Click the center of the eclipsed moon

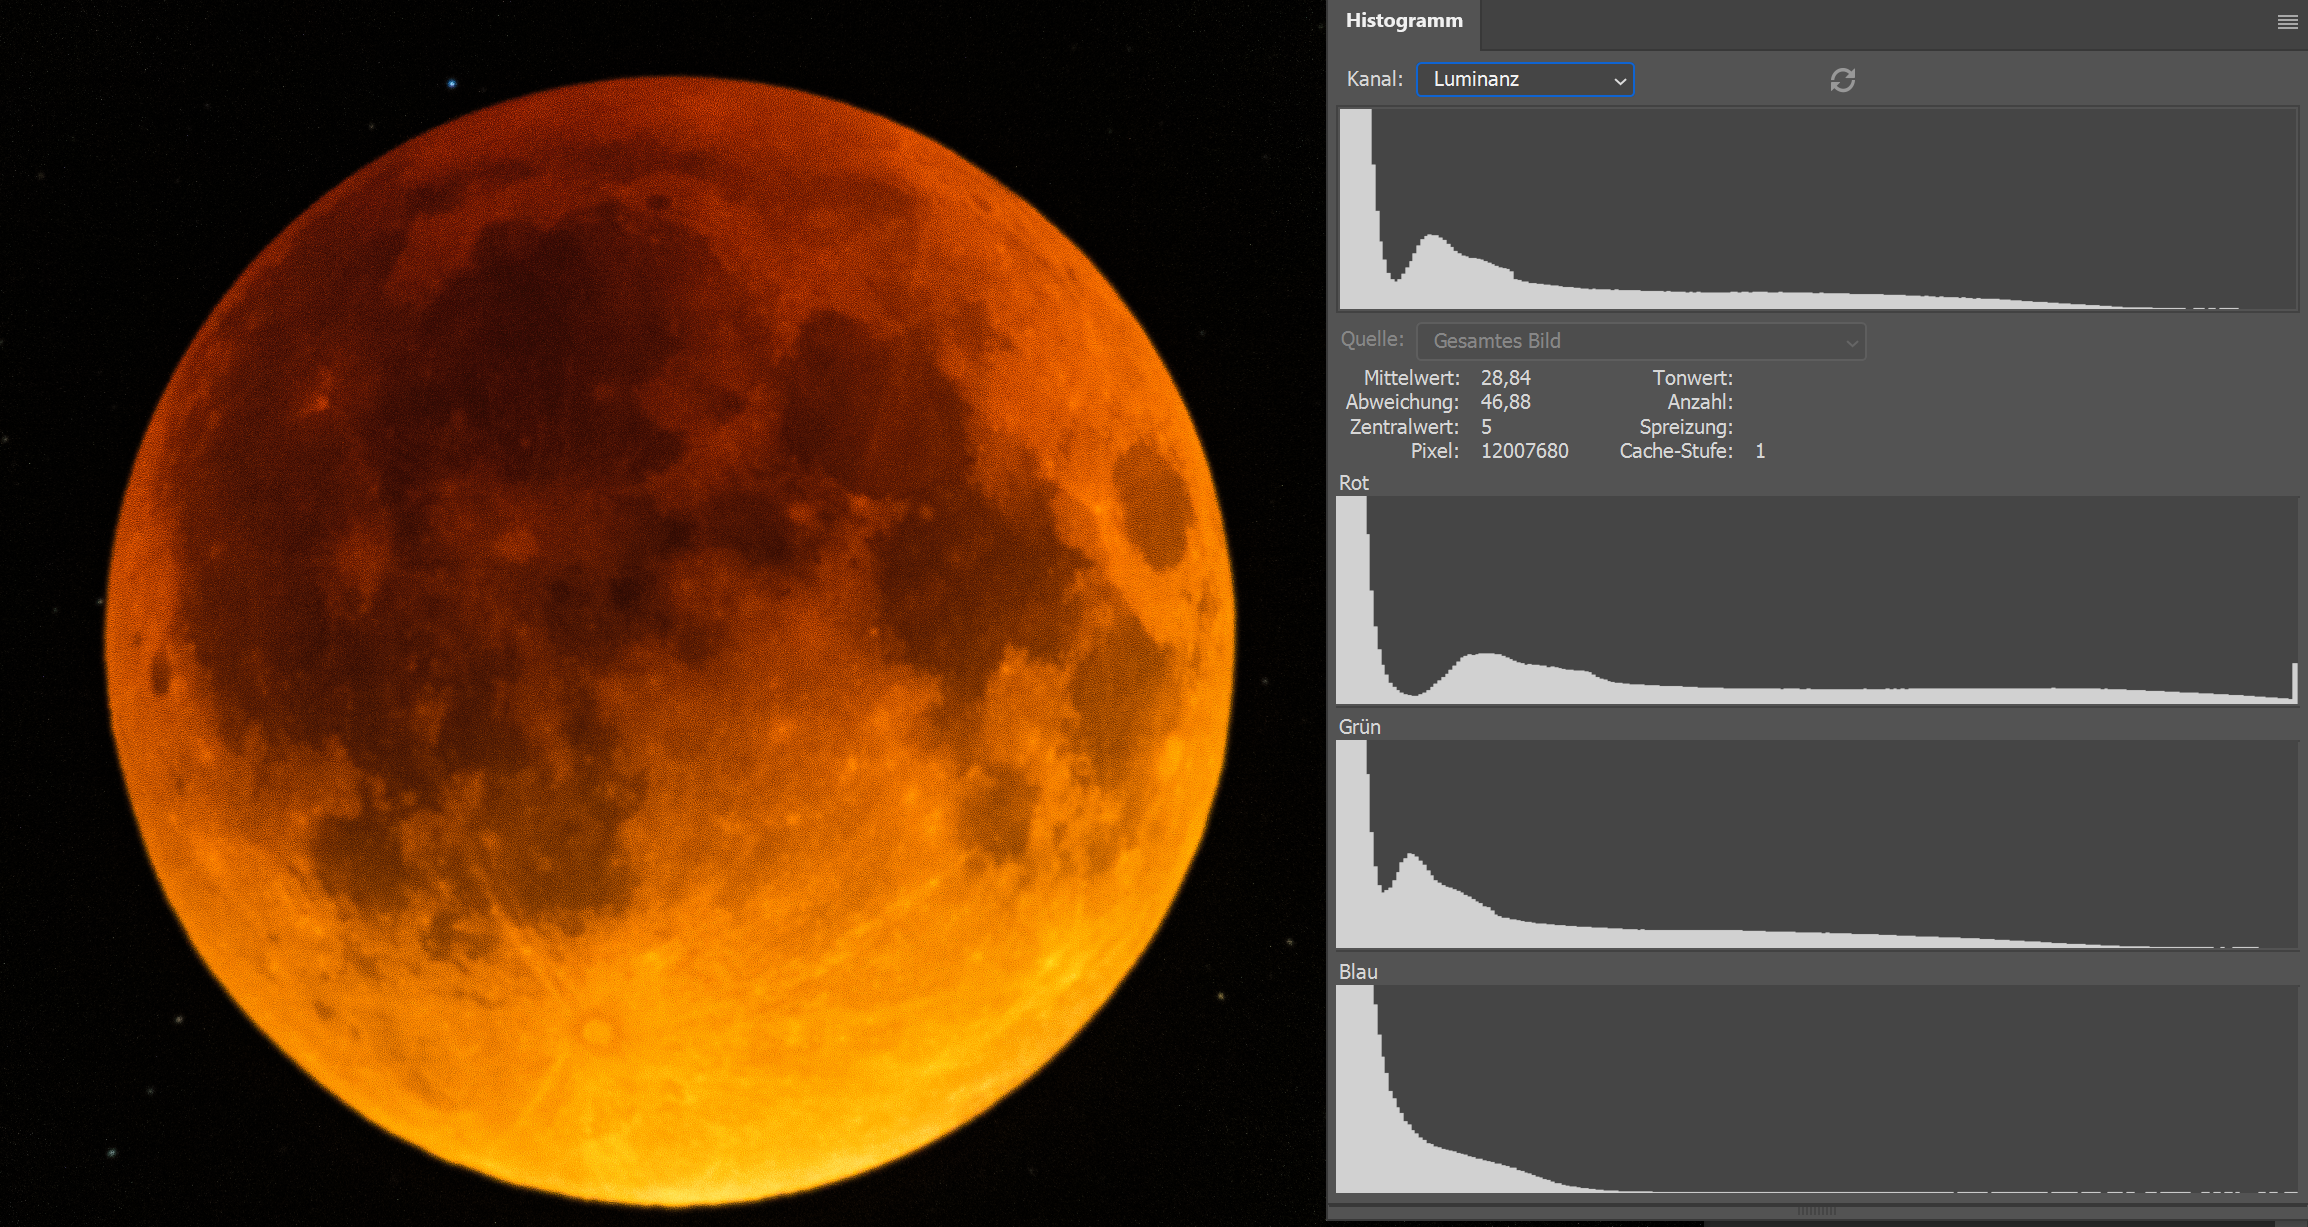[x=668, y=640]
